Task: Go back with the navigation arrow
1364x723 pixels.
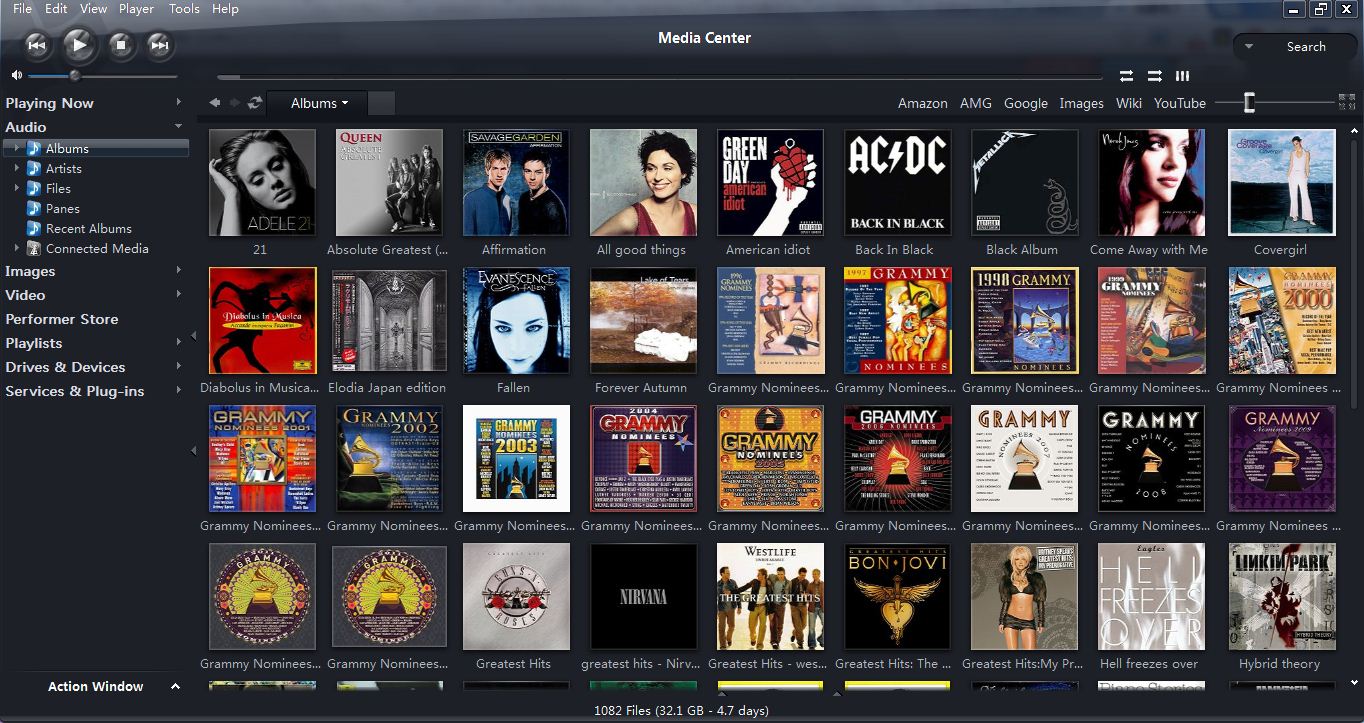Action: 215,103
